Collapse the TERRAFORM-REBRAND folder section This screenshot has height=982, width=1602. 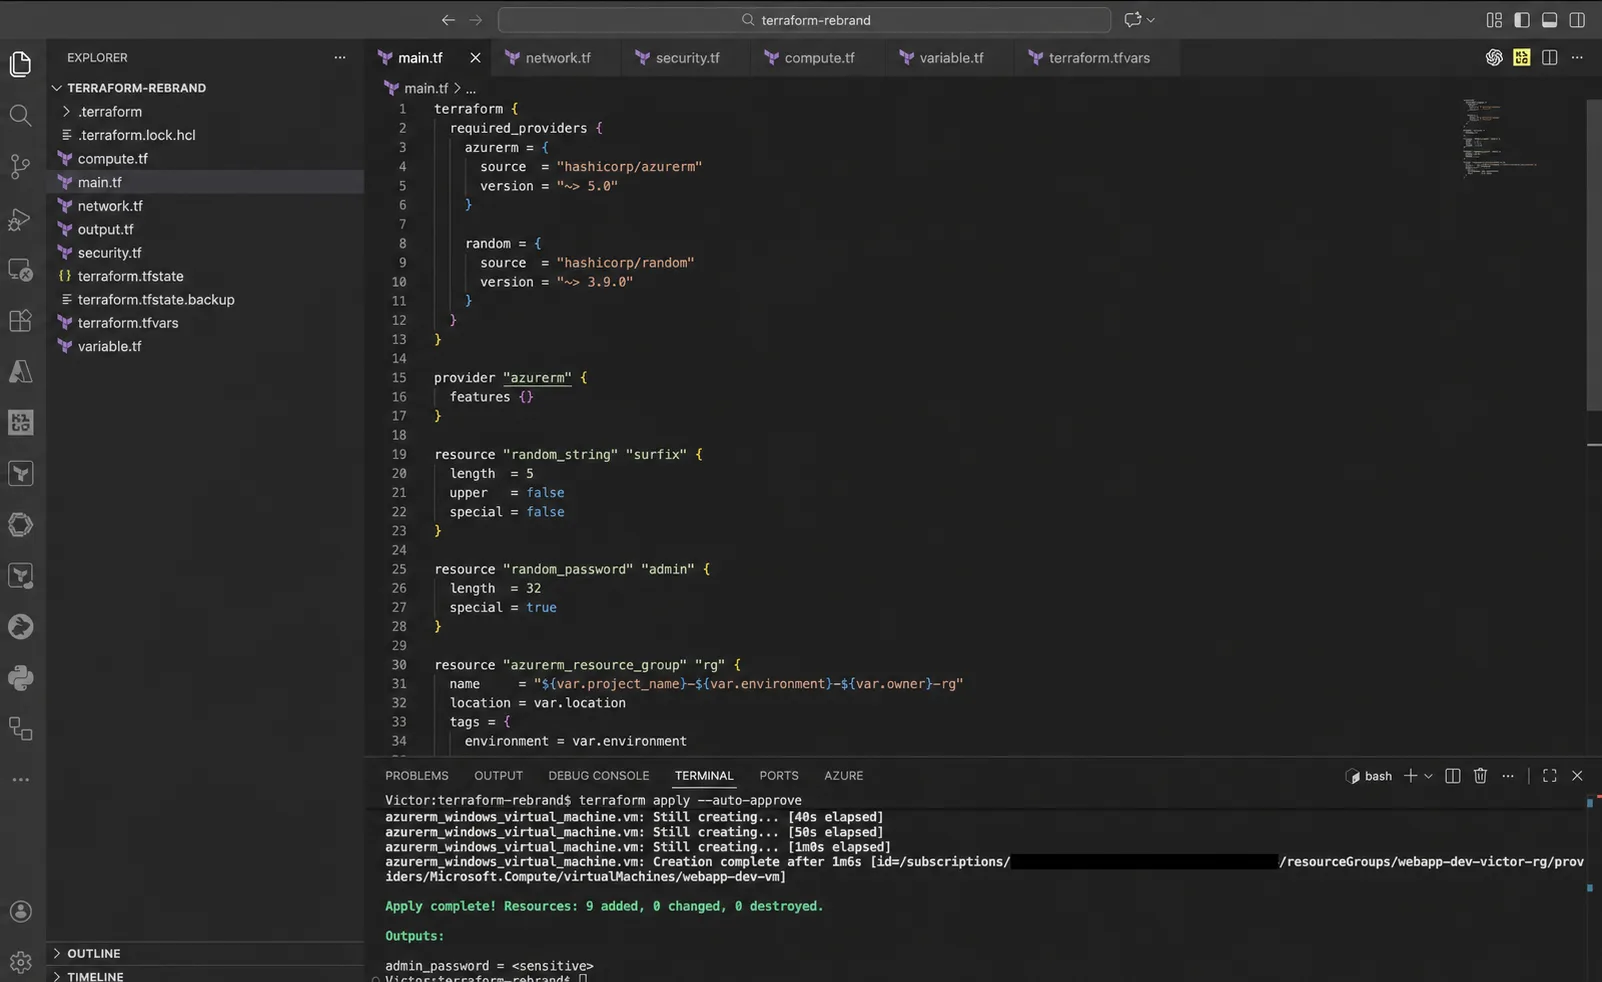click(57, 88)
